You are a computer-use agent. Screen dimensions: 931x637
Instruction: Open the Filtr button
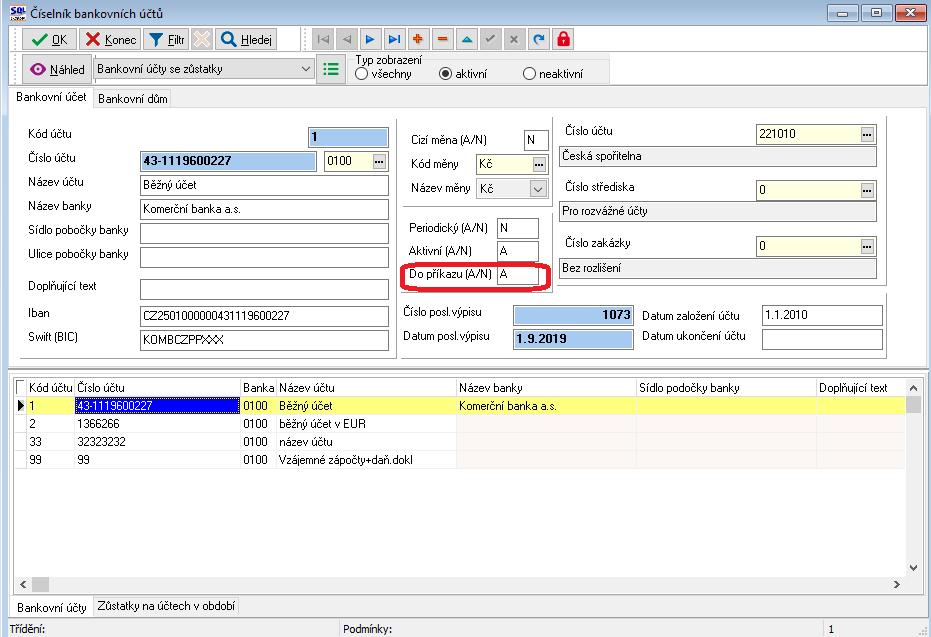click(x=166, y=40)
